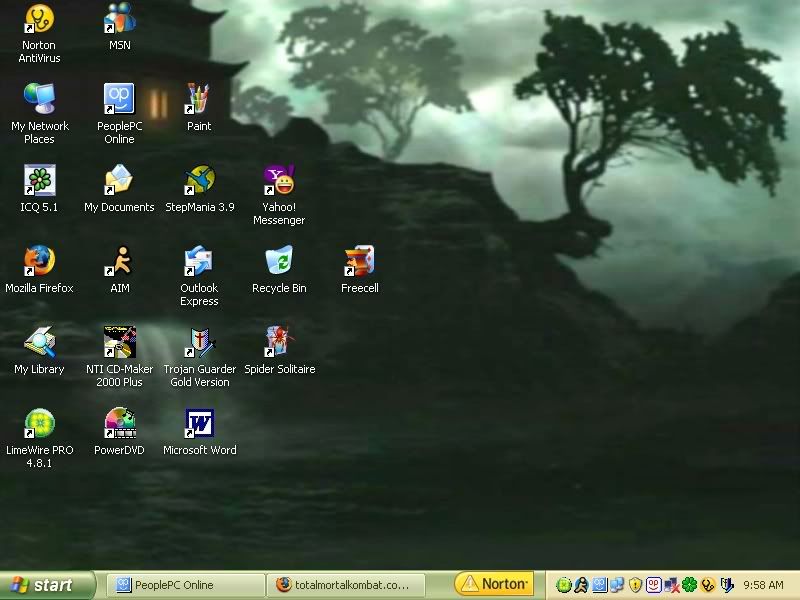
Task: Select the Paint shortcut icon
Action: [x=199, y=99]
